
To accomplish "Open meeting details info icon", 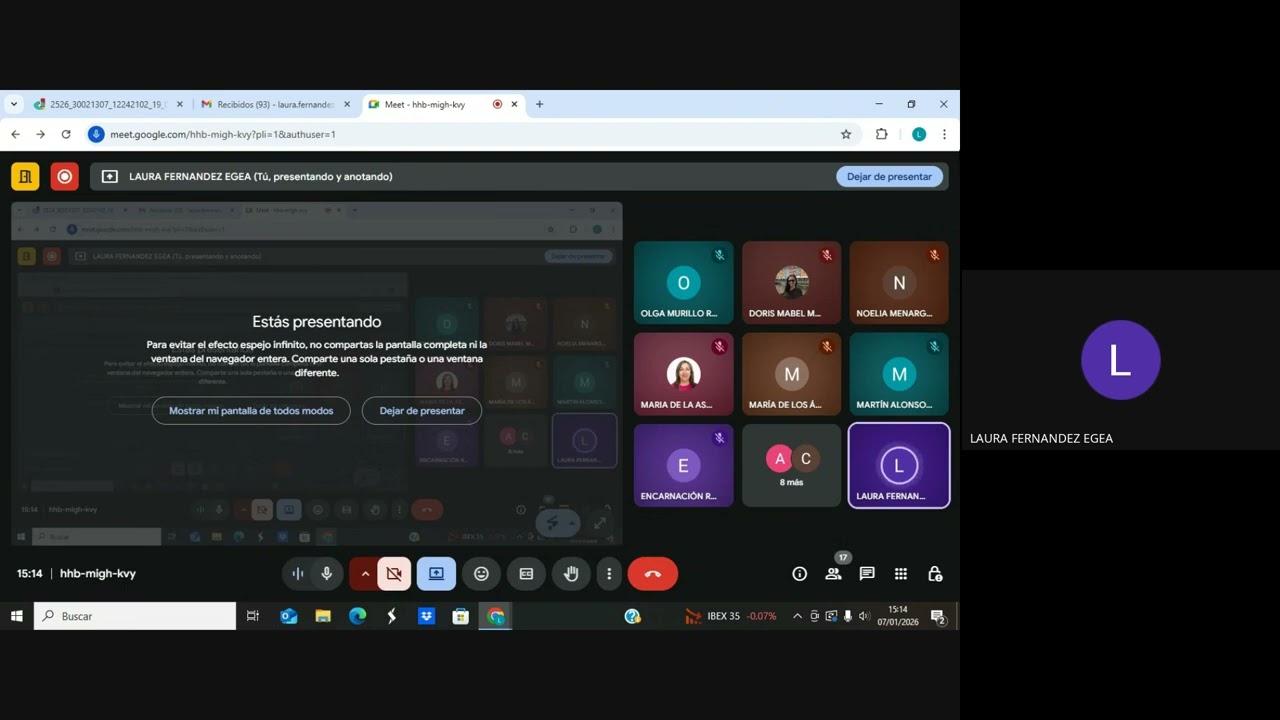I will [x=799, y=574].
